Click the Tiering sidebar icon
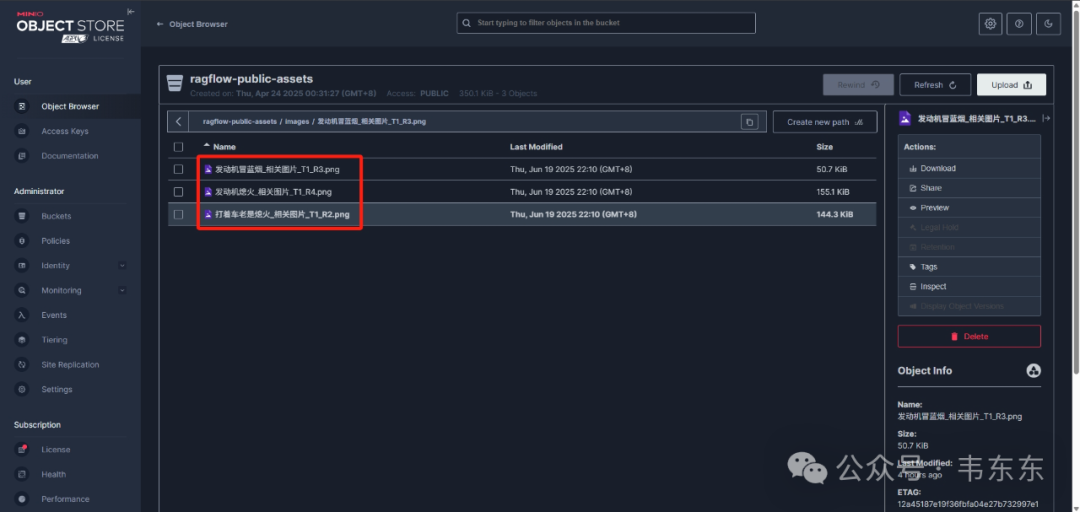This screenshot has height=512, width=1080. pyautogui.click(x=22, y=340)
